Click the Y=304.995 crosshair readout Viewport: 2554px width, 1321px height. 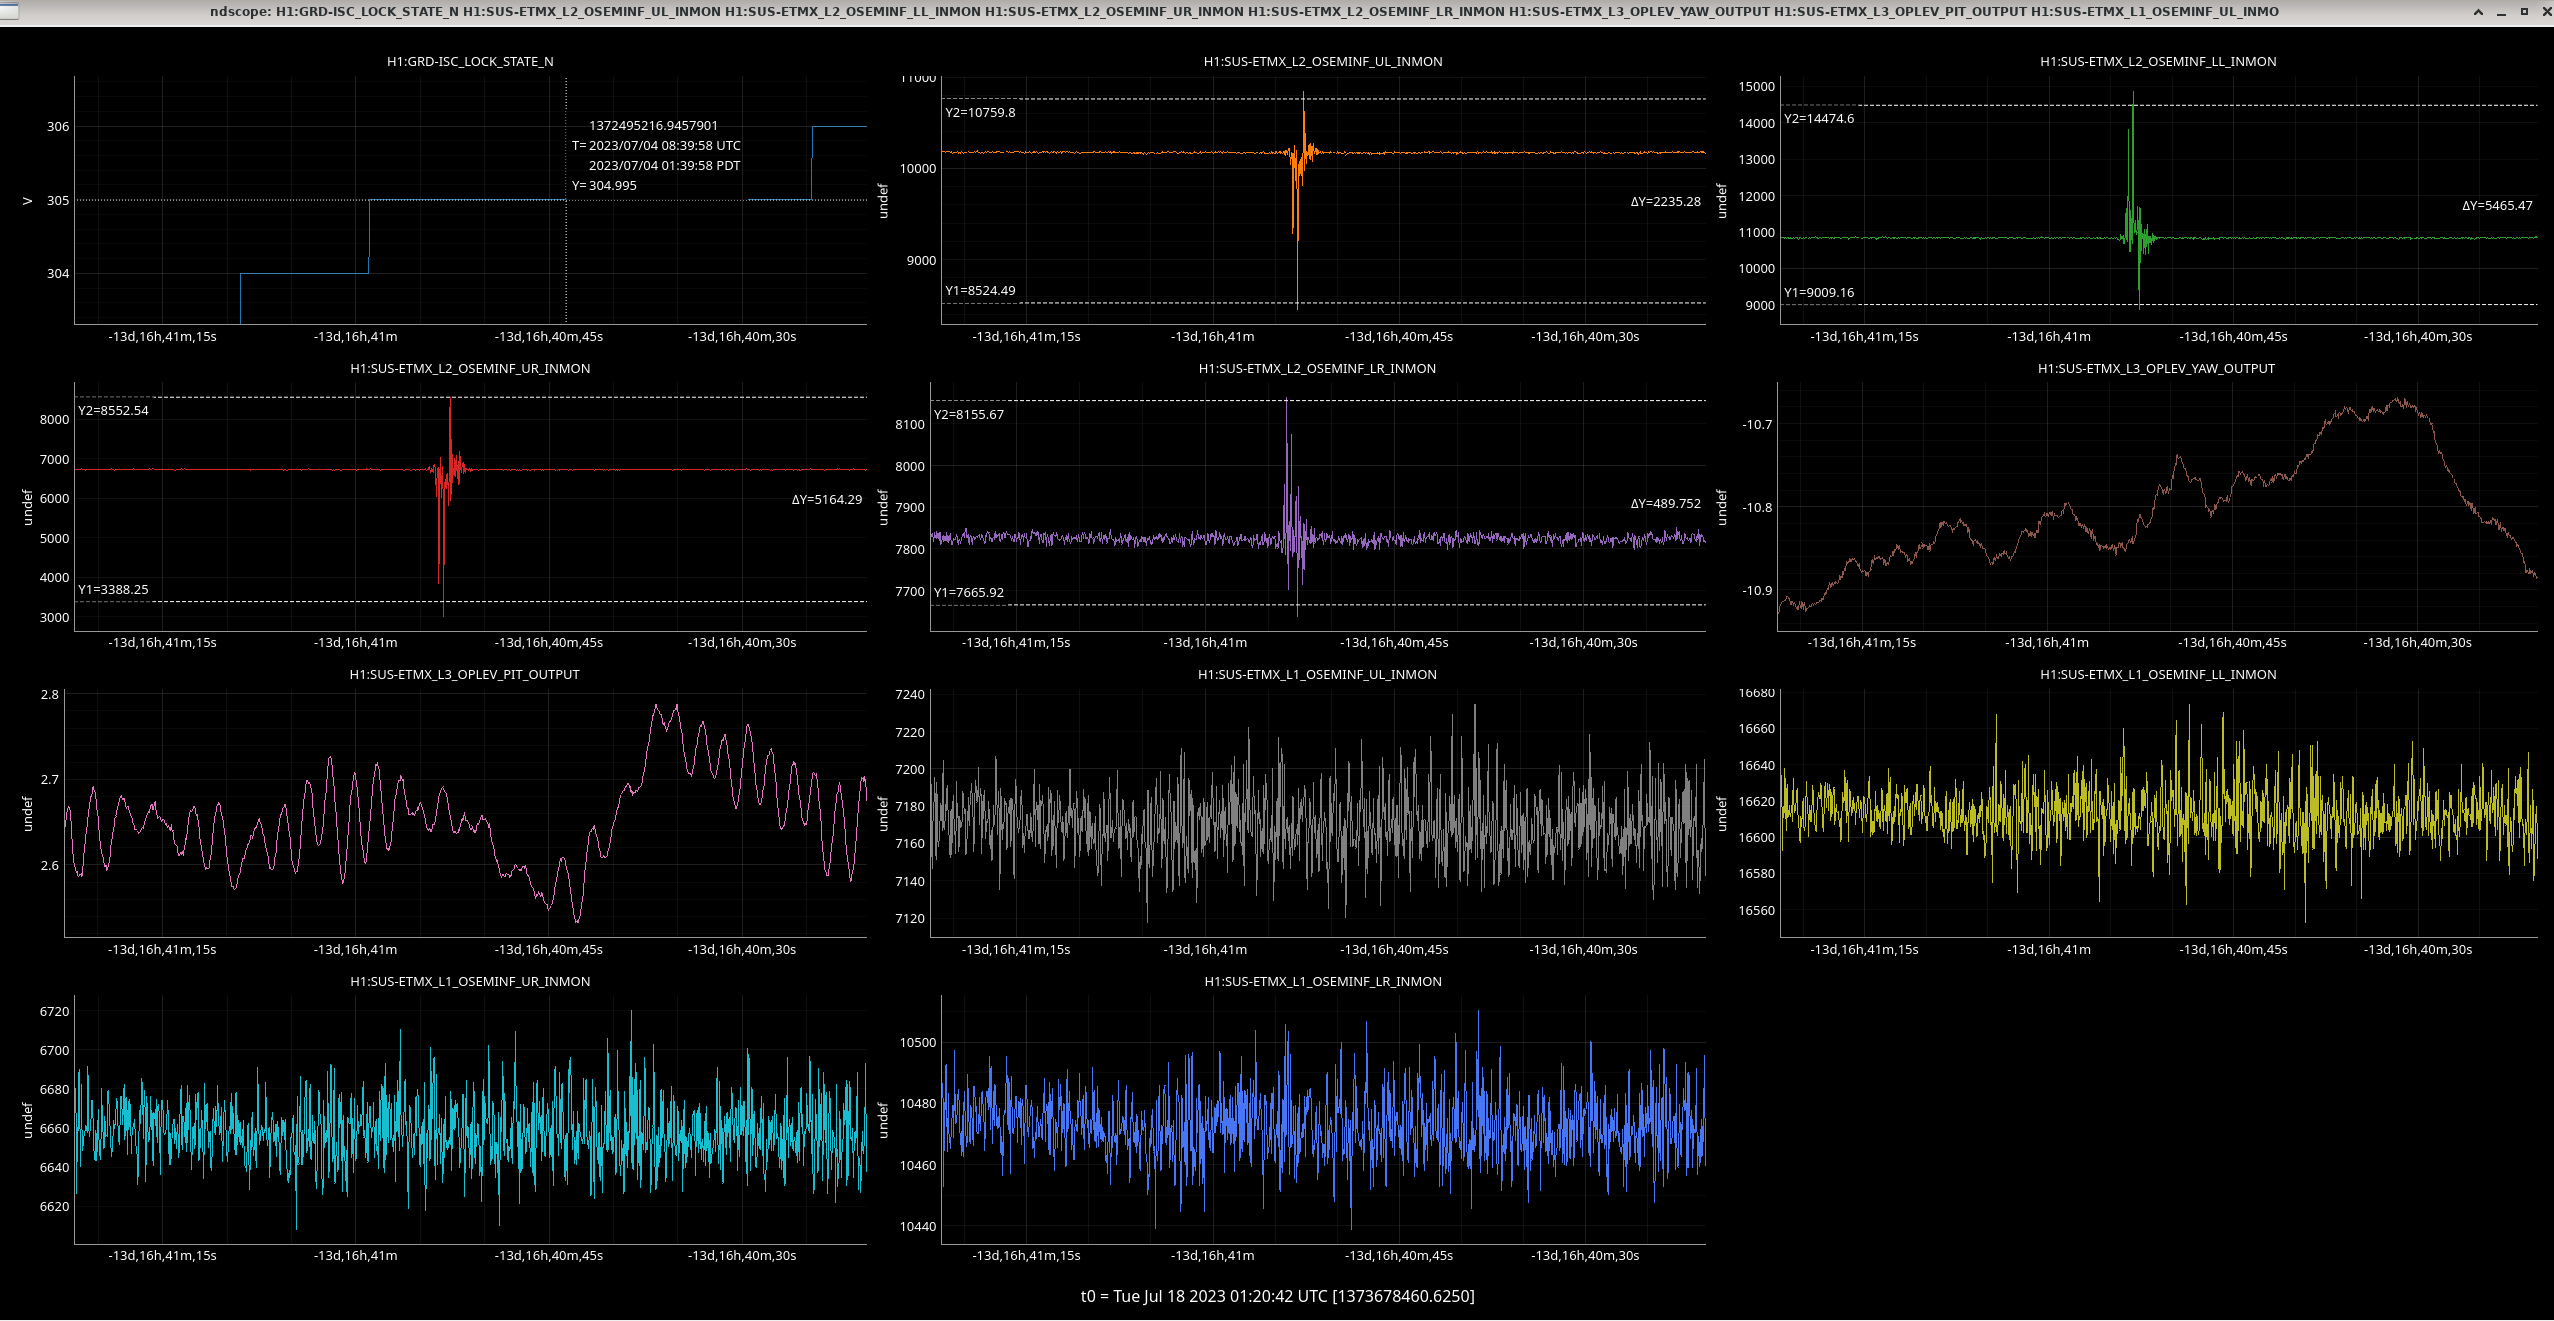coord(604,186)
